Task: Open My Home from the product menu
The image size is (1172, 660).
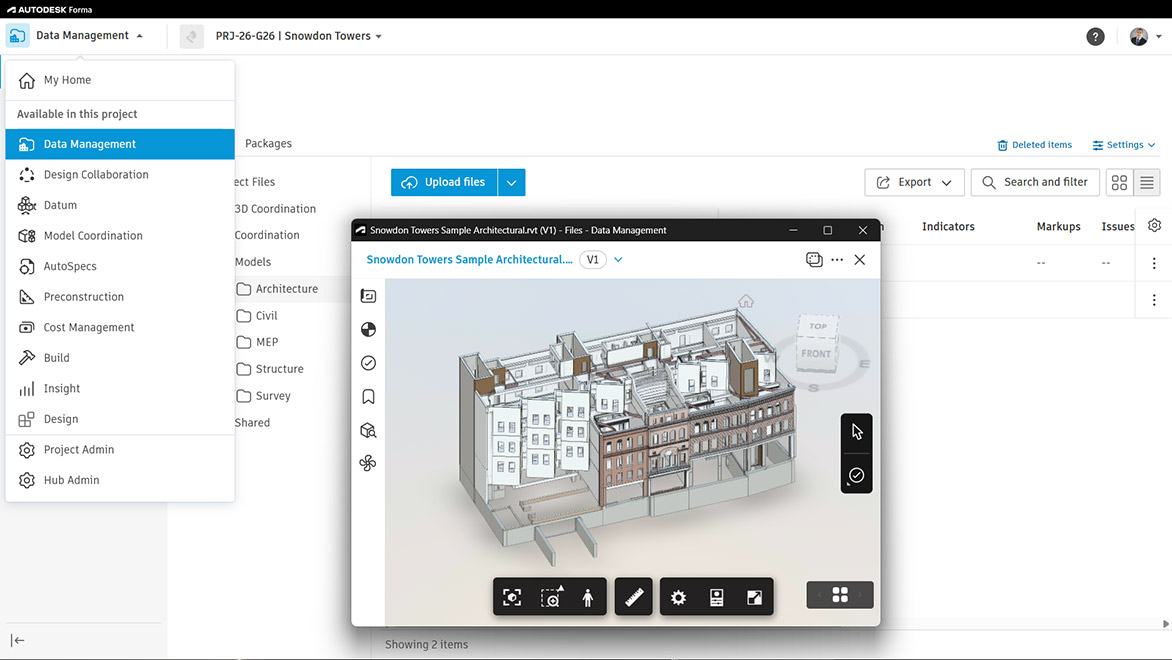Action: tap(120, 80)
